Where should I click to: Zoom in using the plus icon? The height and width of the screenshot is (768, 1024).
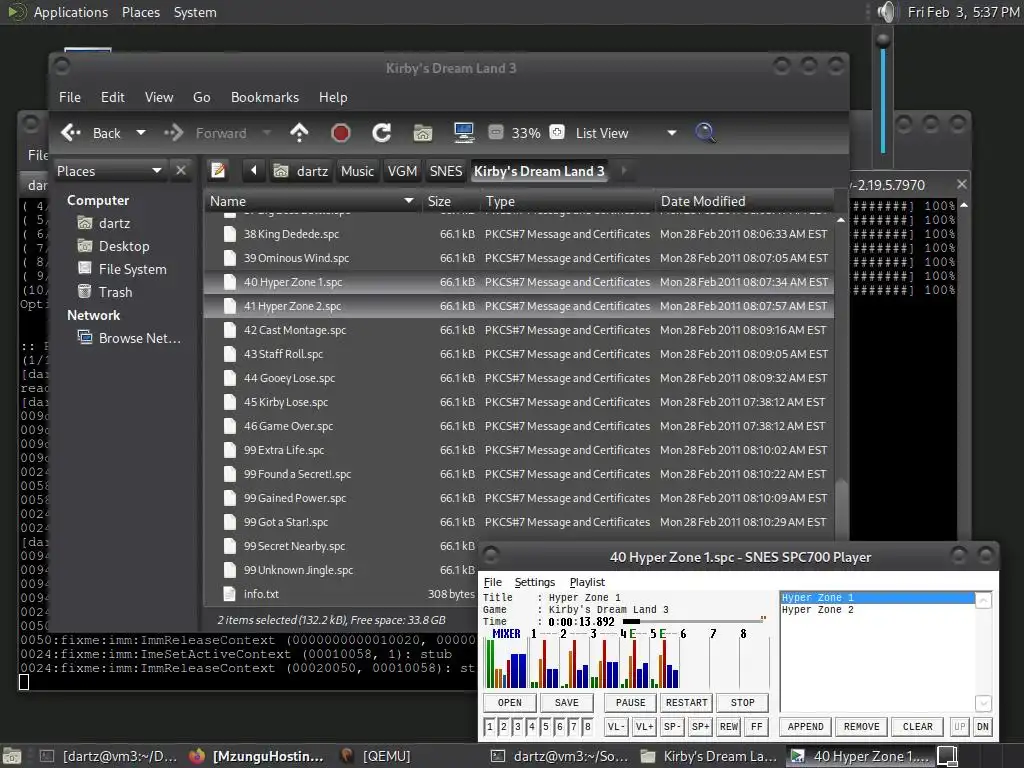pos(557,133)
